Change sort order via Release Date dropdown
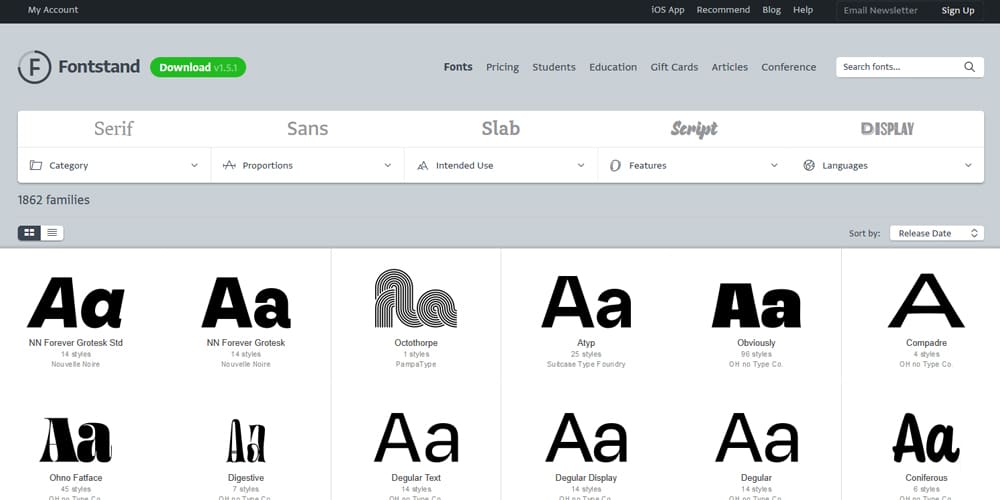The image size is (1000, 500). click(937, 233)
